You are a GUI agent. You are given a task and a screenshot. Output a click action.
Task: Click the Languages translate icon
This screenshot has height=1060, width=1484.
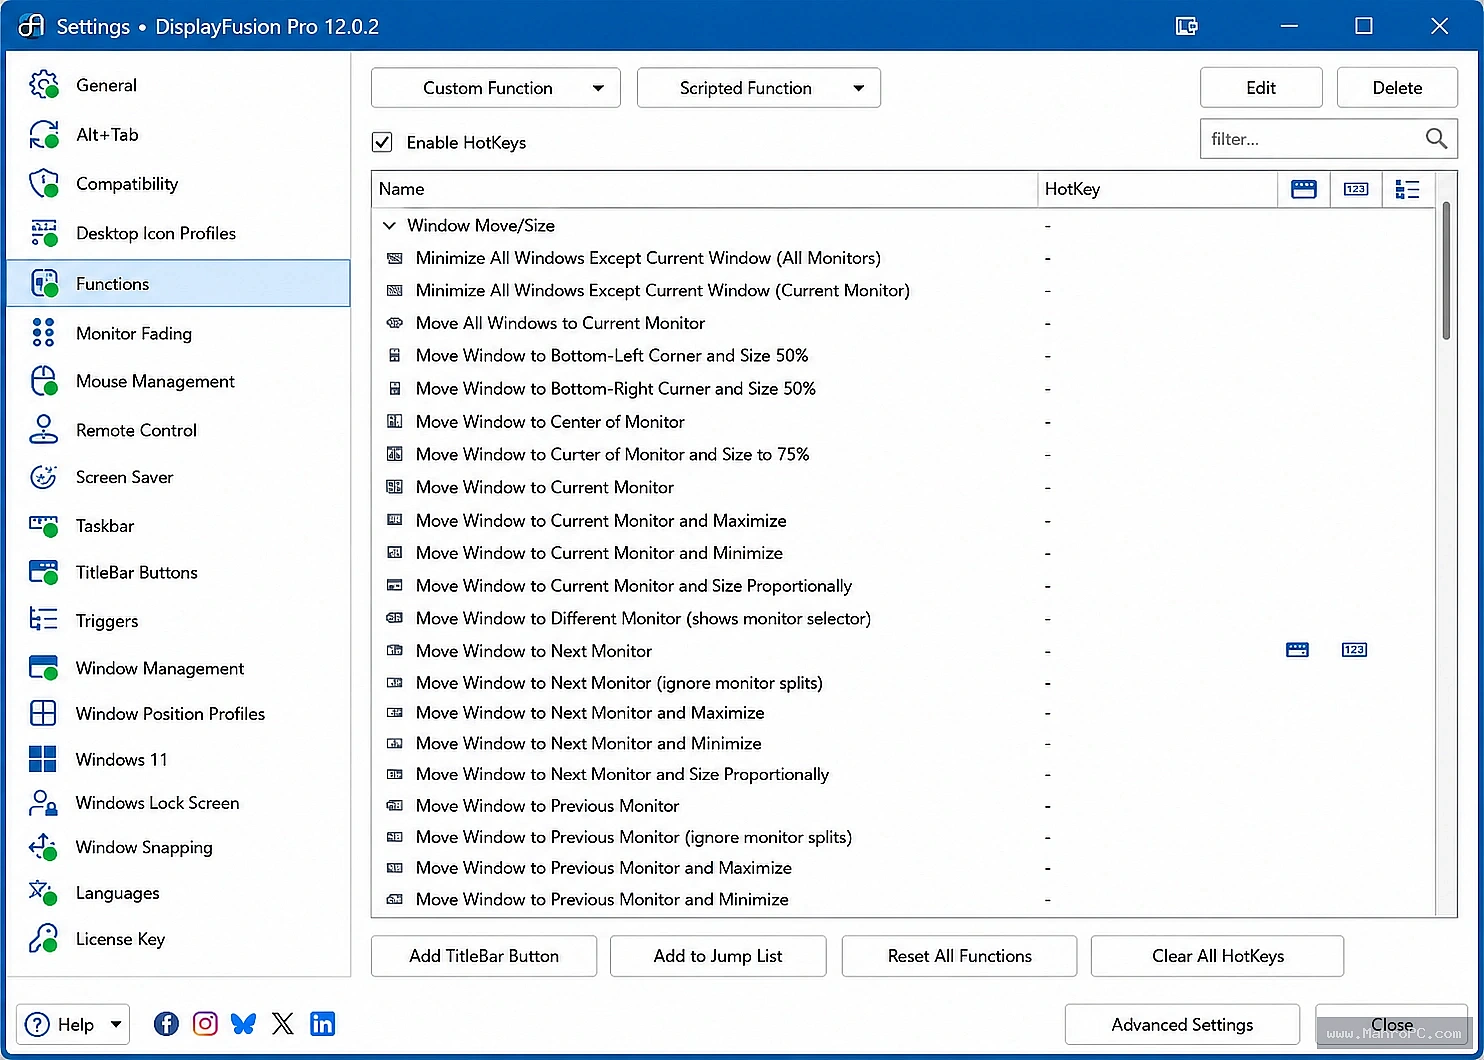[x=44, y=892]
